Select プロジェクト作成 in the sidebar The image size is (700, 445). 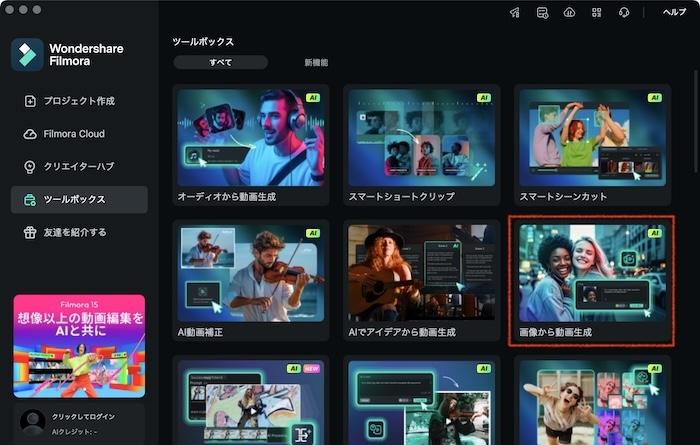[x=79, y=101]
